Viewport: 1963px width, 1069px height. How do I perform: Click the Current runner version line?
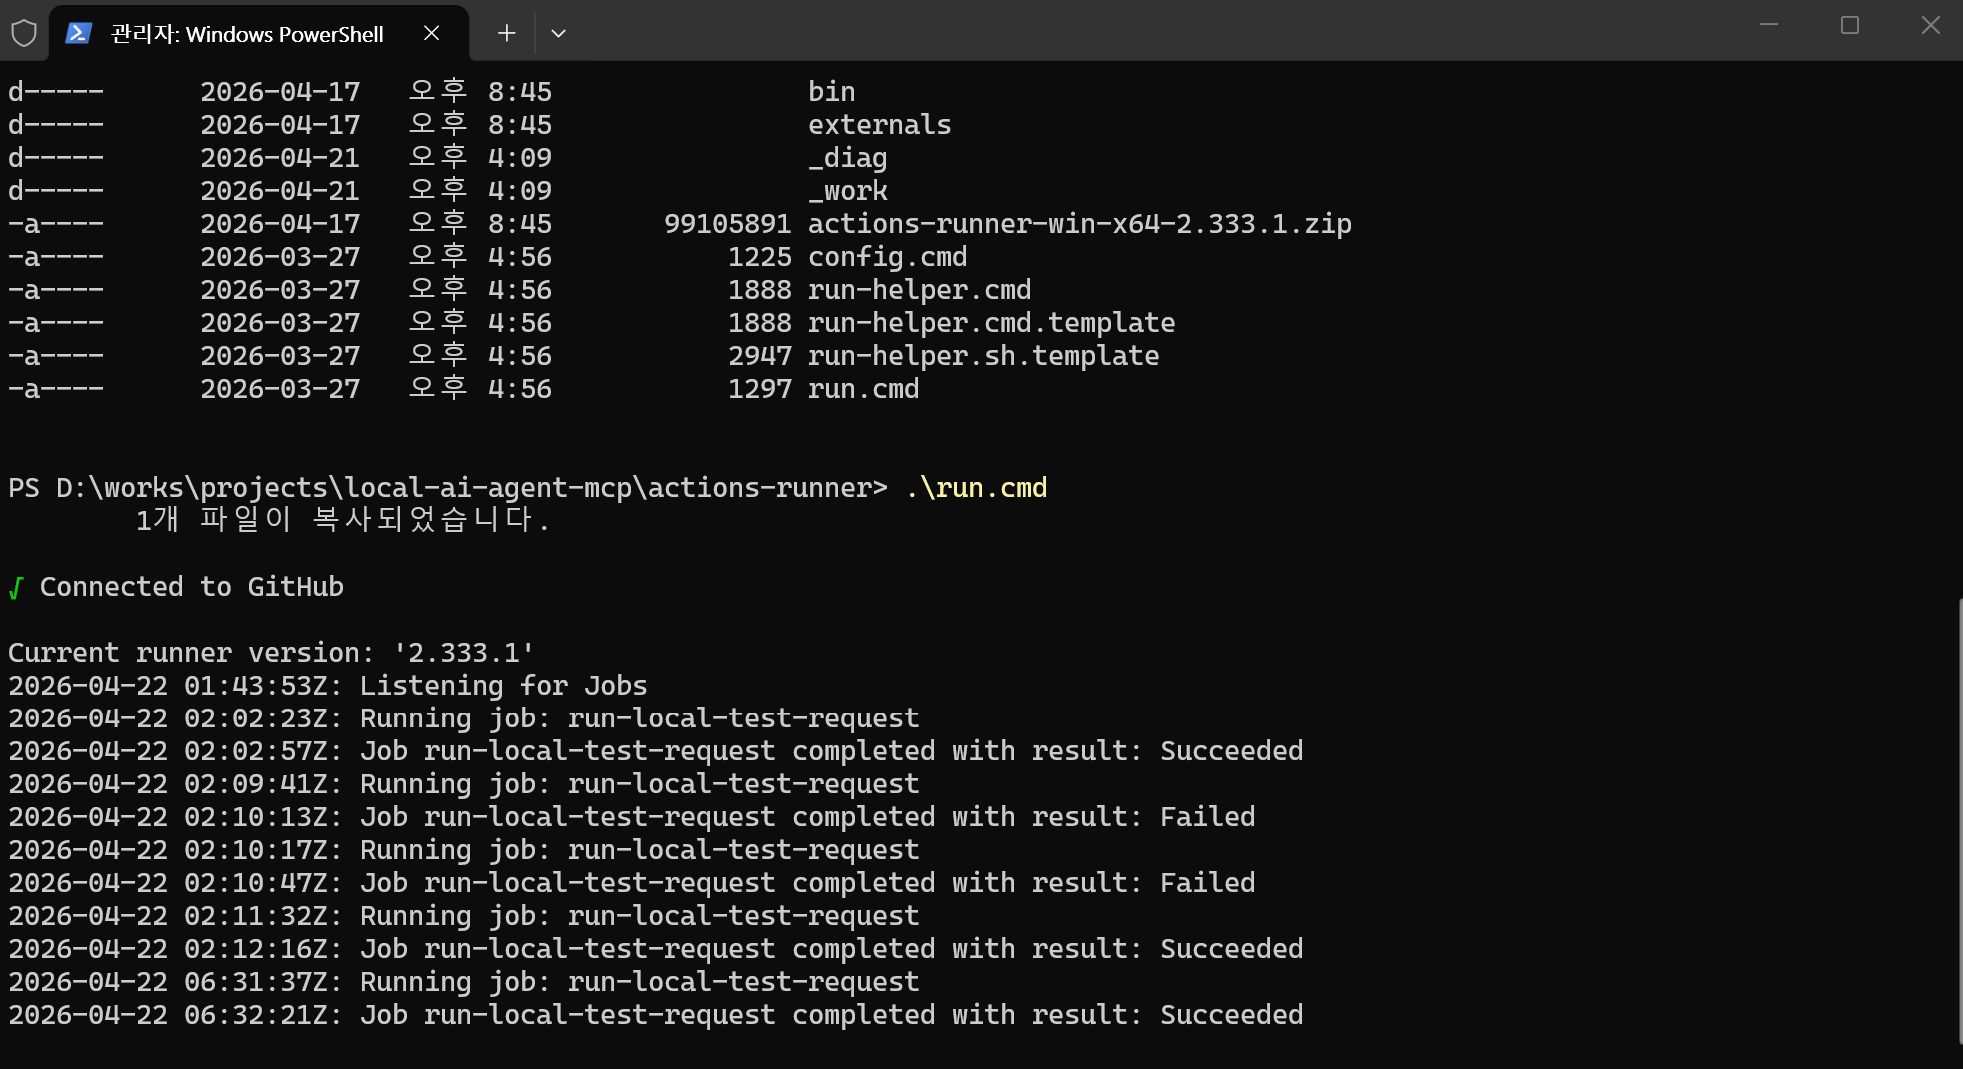coord(270,653)
